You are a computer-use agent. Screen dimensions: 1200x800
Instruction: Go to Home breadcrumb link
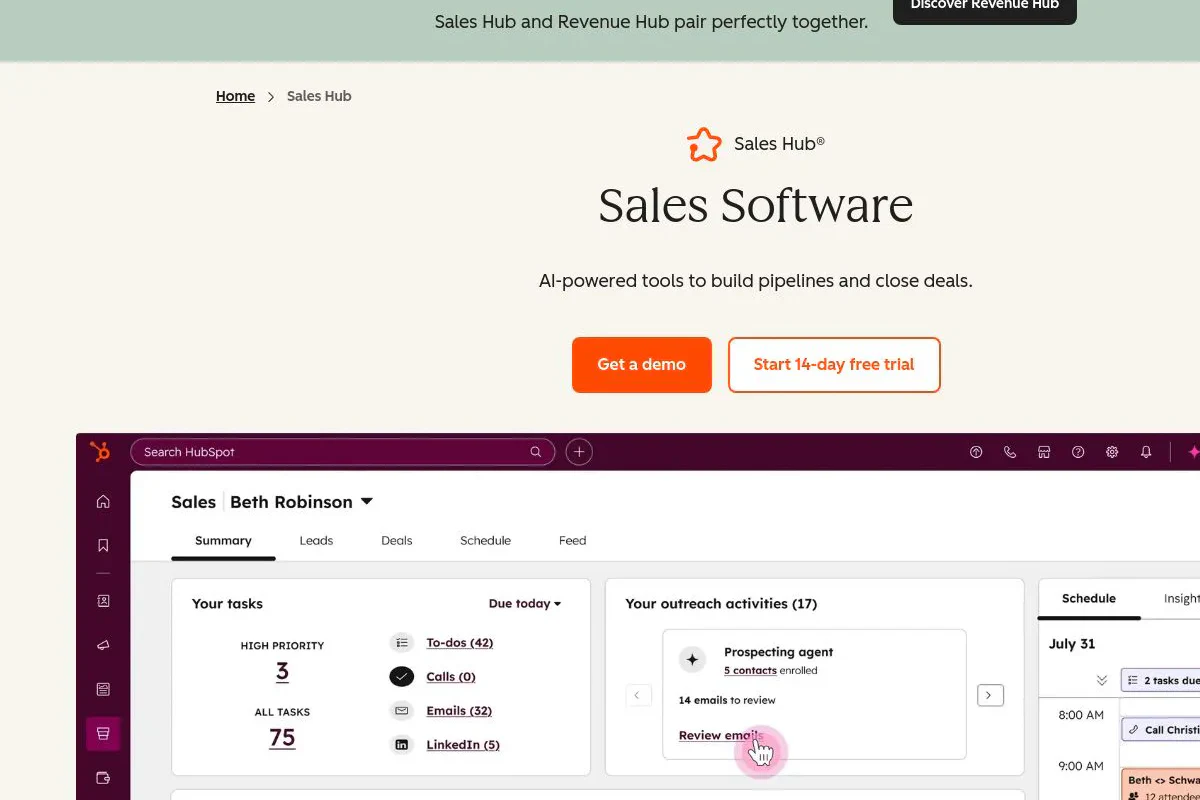tap(235, 96)
